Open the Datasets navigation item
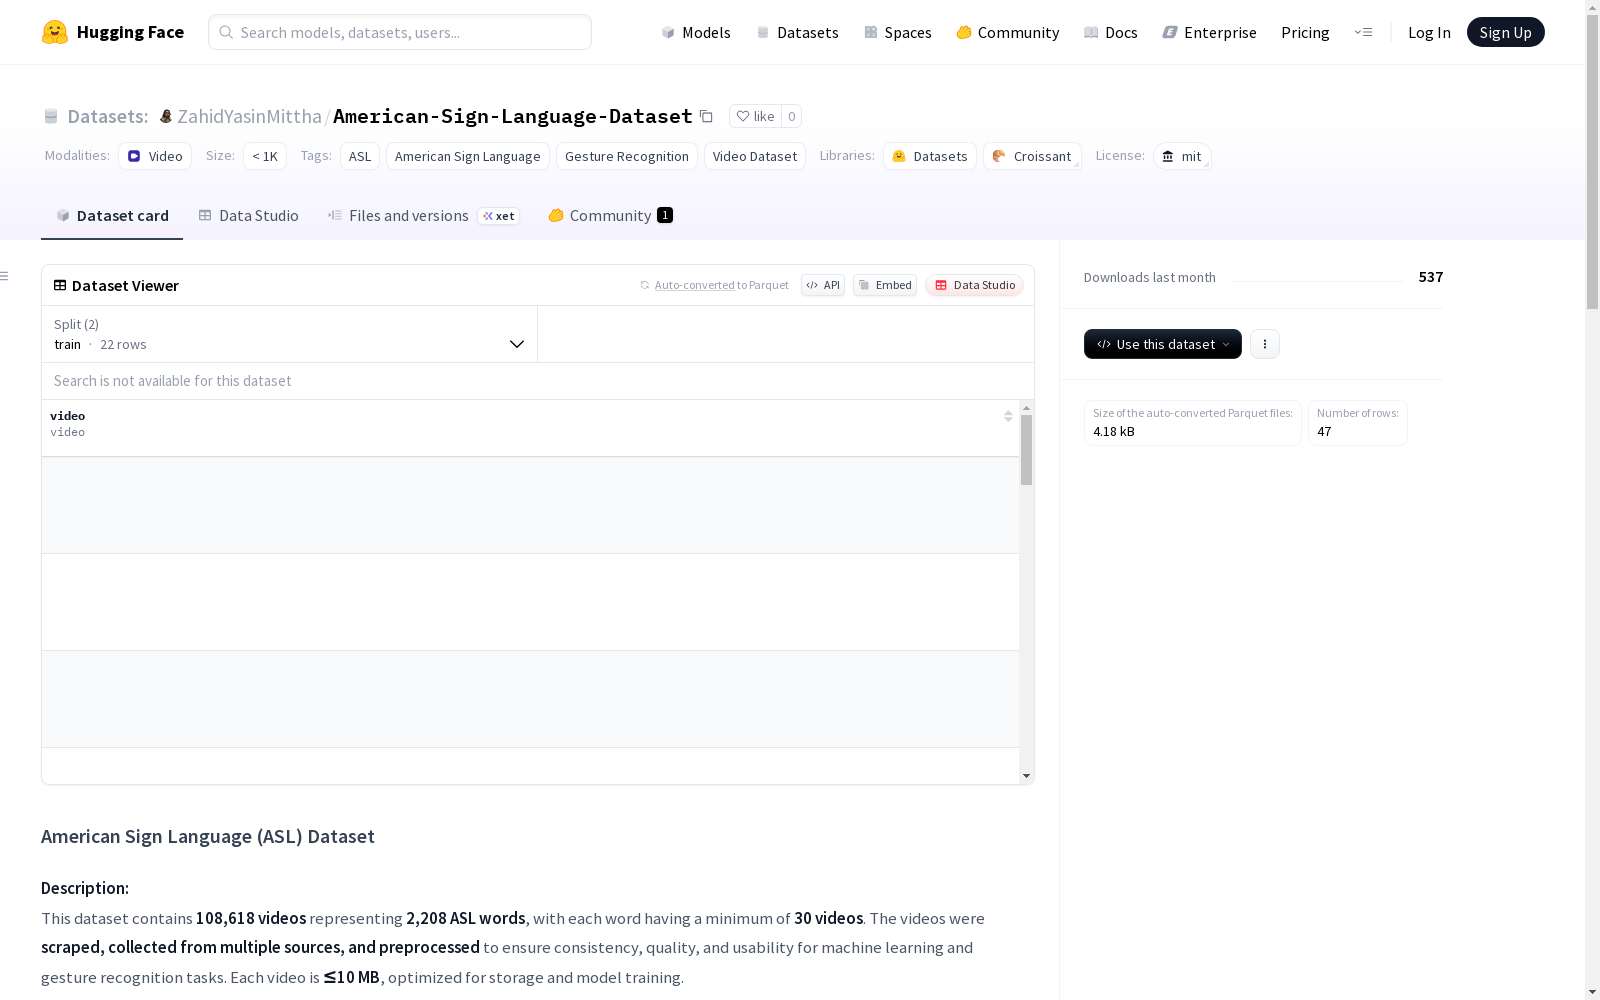This screenshot has width=1600, height=1000. (797, 32)
